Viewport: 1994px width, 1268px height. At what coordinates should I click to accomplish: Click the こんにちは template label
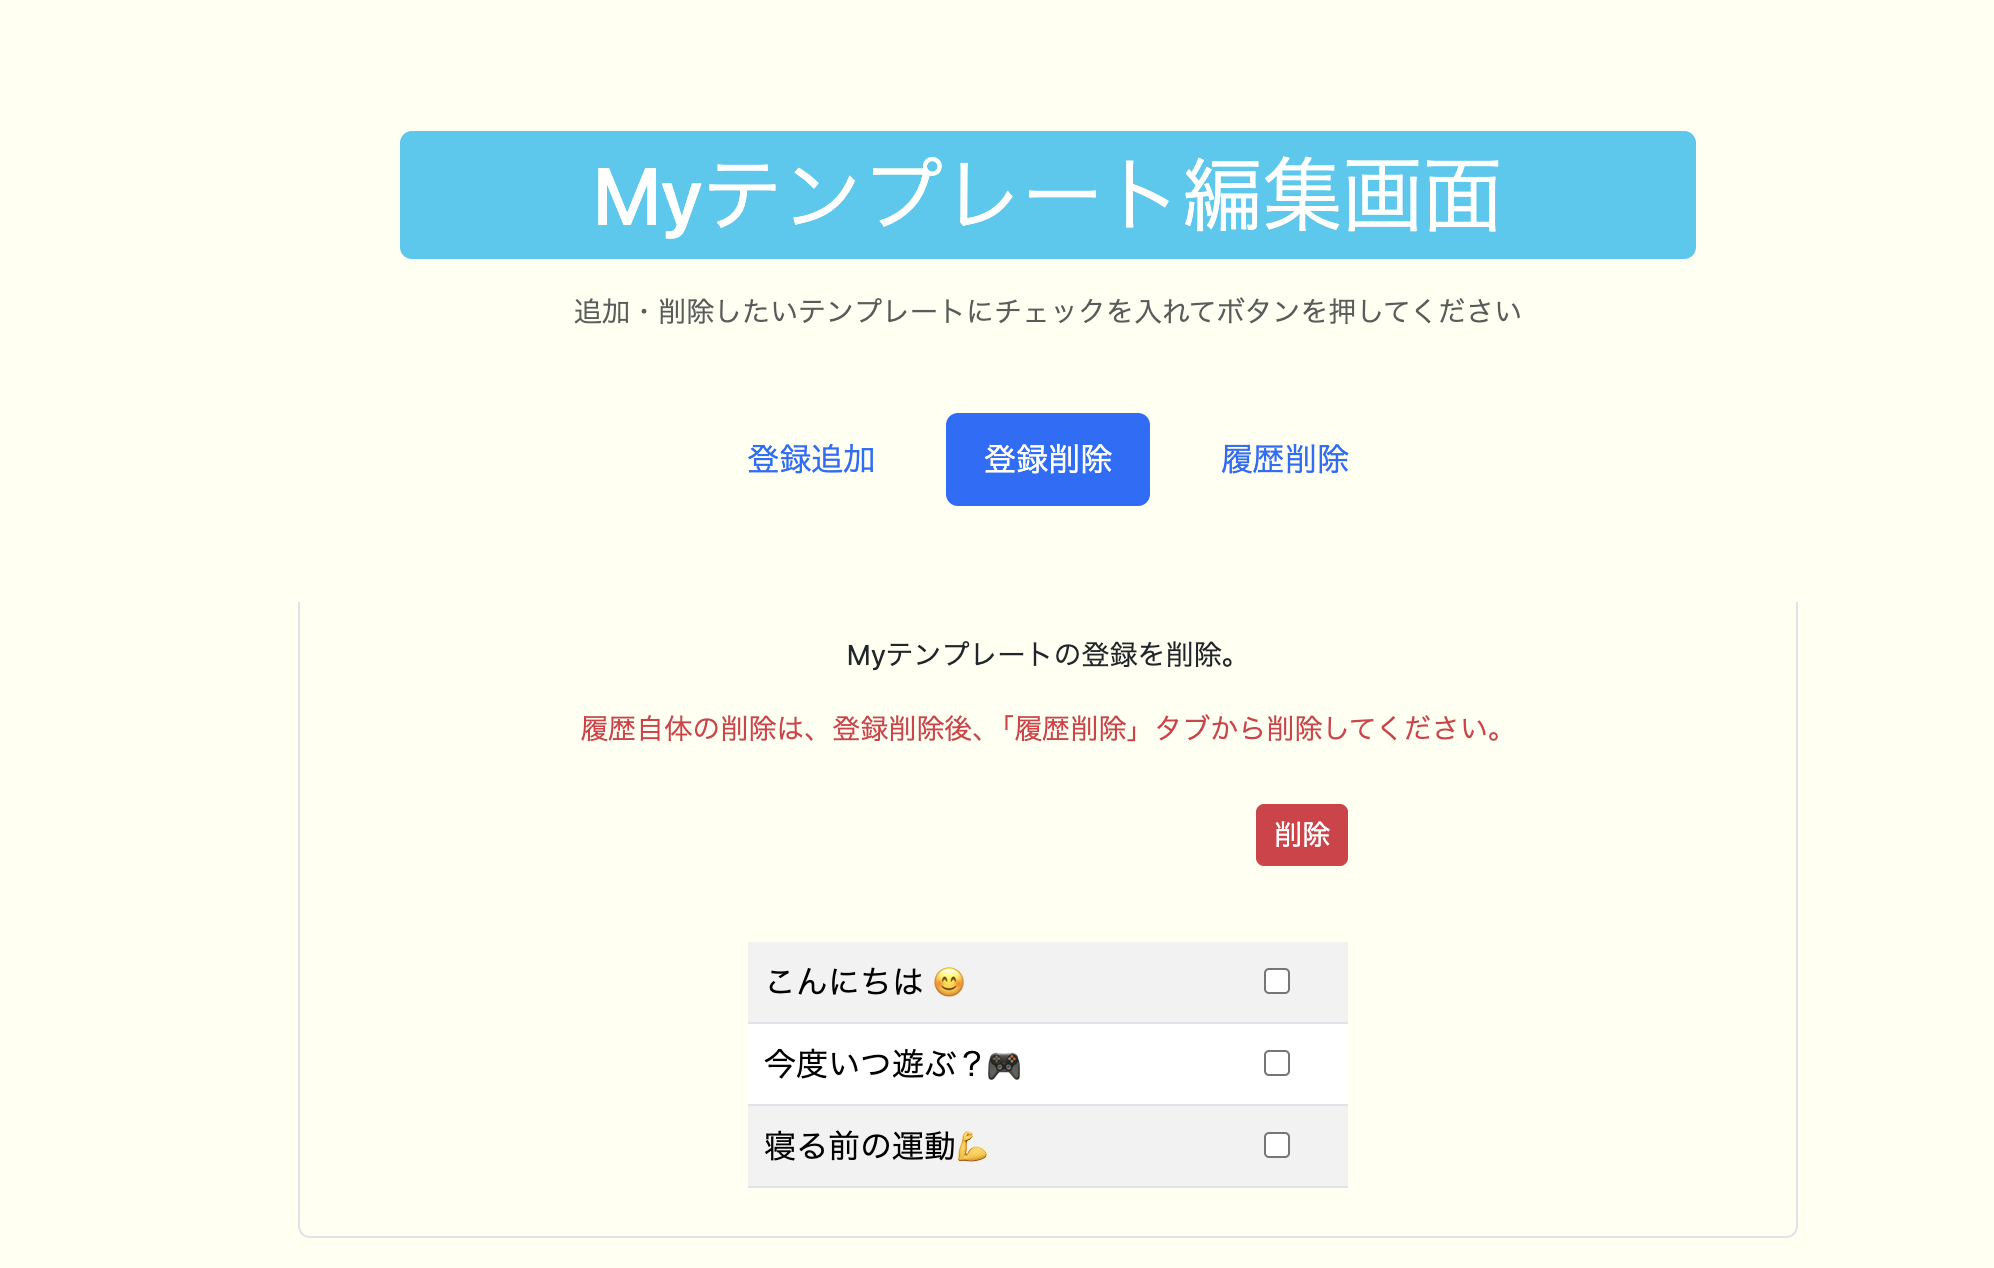[x=844, y=982]
